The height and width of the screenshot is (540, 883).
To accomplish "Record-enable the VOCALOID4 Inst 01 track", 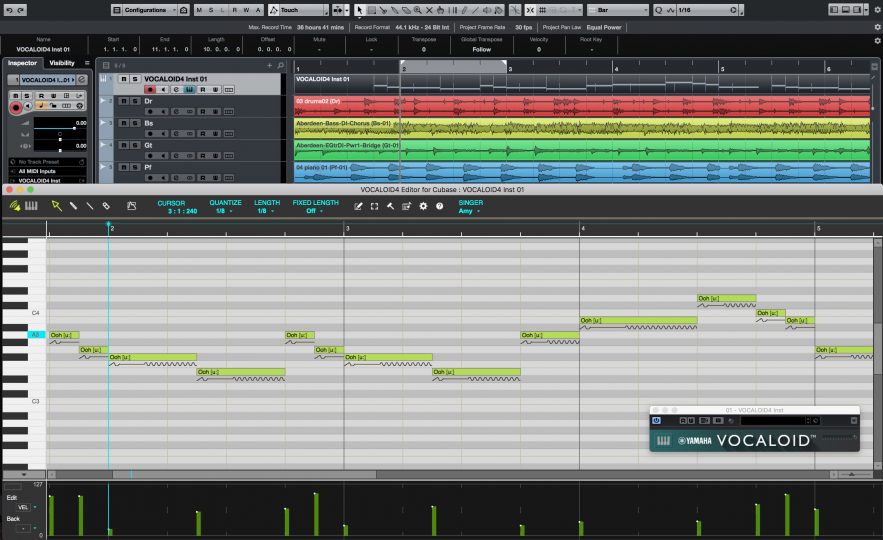I will [150, 90].
